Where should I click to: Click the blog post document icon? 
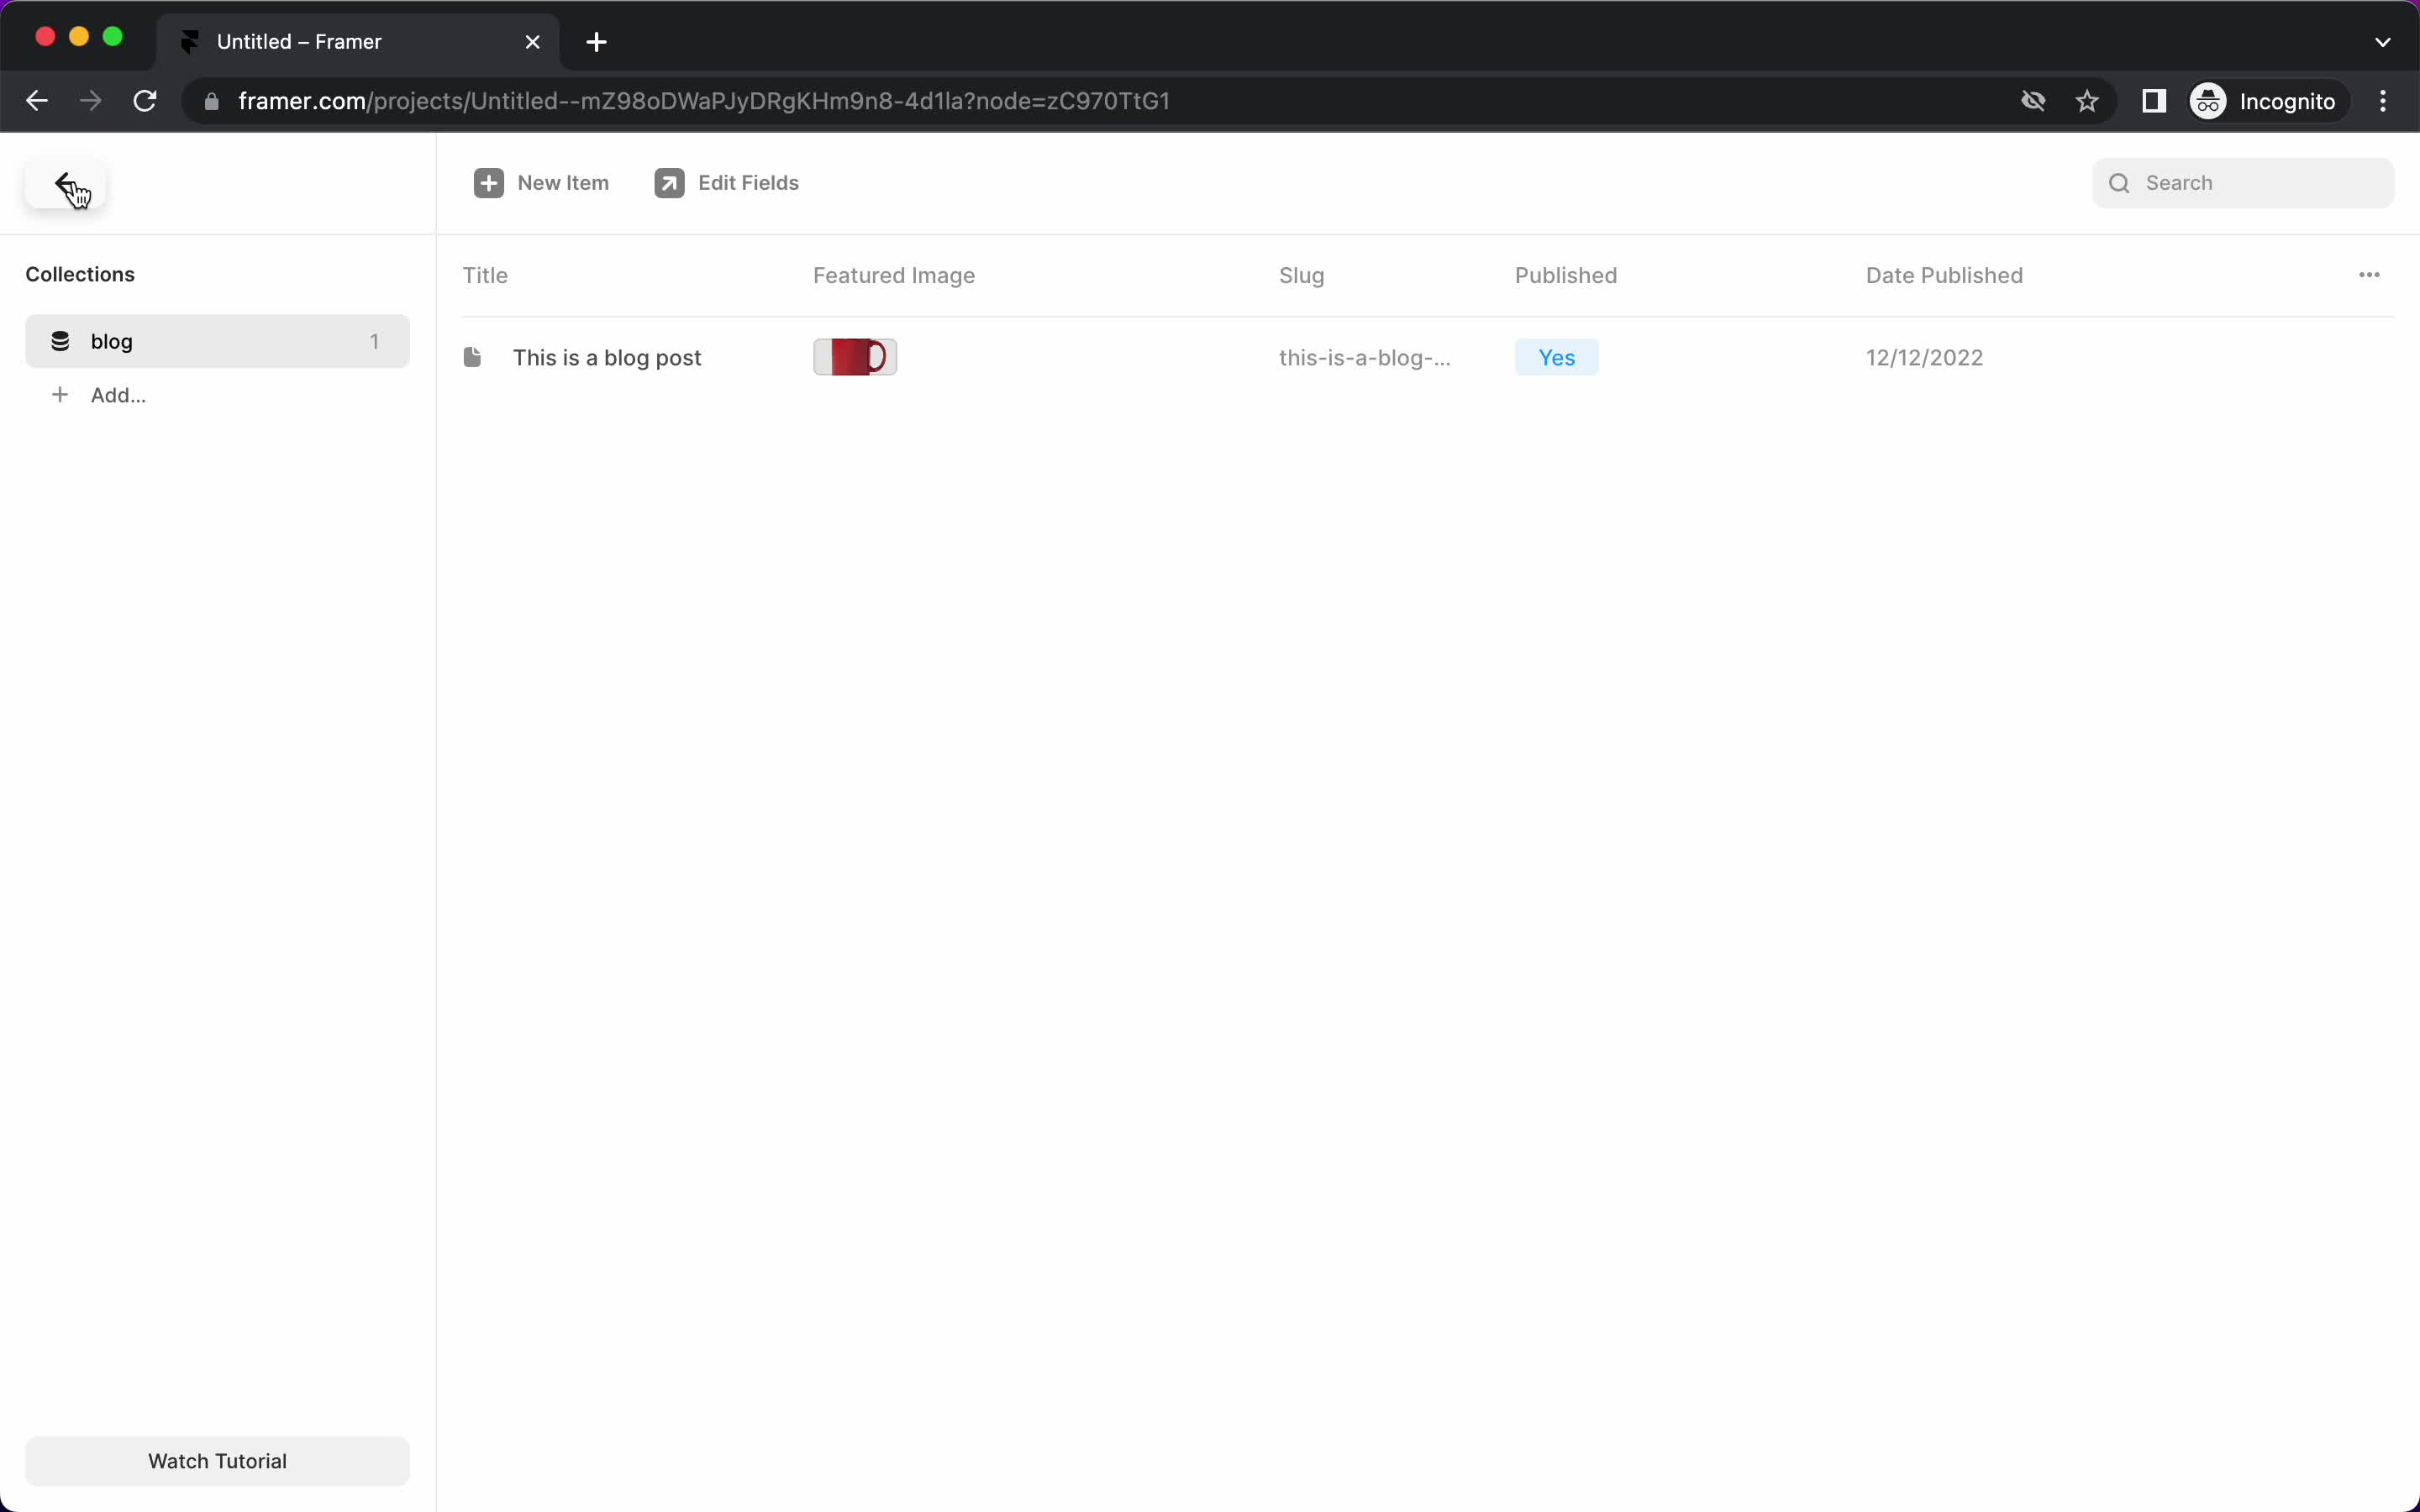pyautogui.click(x=471, y=357)
